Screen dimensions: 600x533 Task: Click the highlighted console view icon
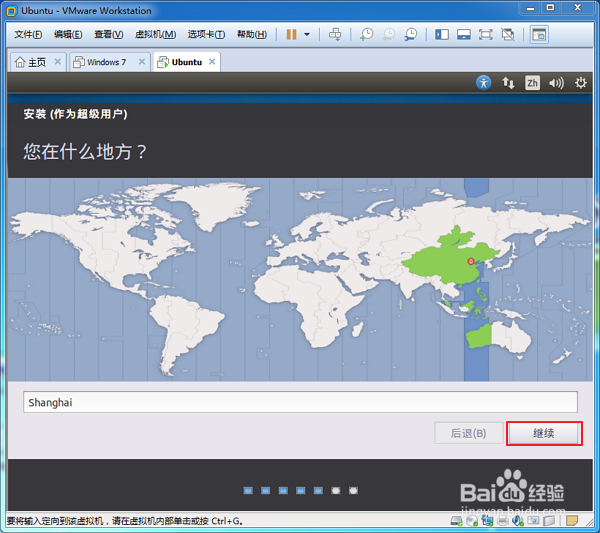539,34
